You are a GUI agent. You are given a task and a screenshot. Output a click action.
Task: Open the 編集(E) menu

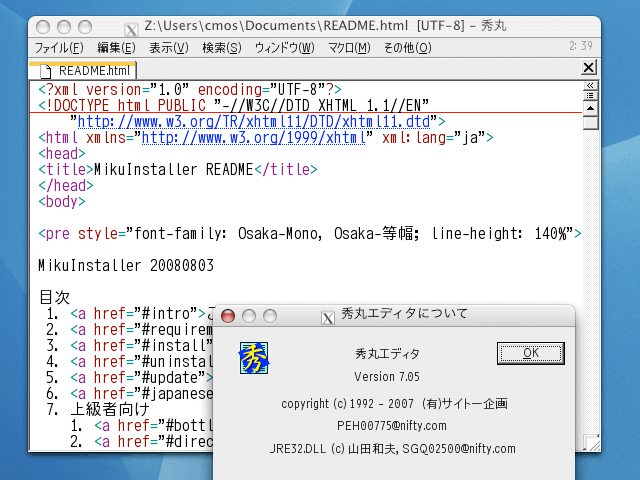tap(116, 48)
